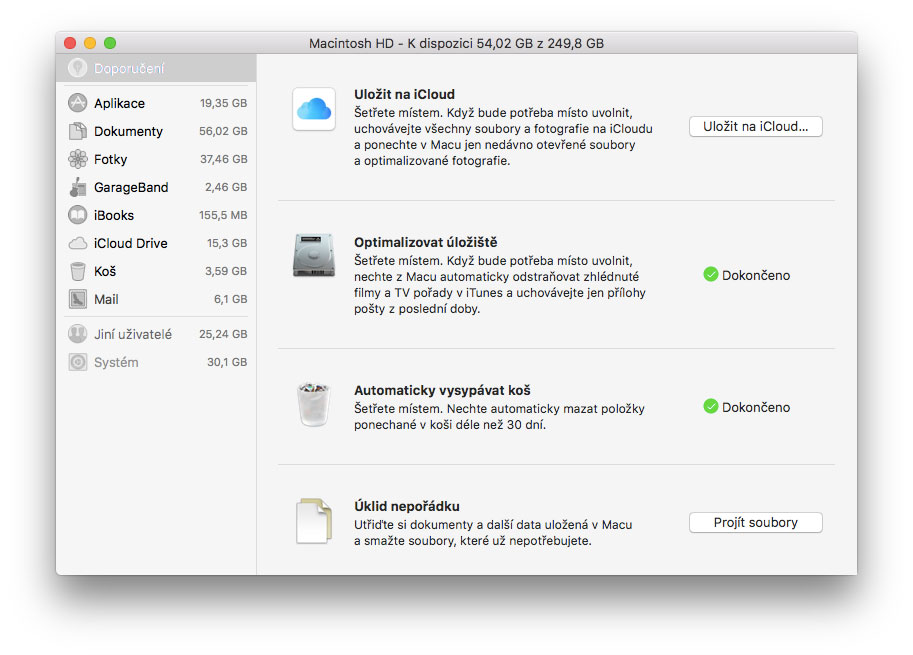Click the green zoom window button
The height and width of the screenshot is (655, 913).
point(109,43)
